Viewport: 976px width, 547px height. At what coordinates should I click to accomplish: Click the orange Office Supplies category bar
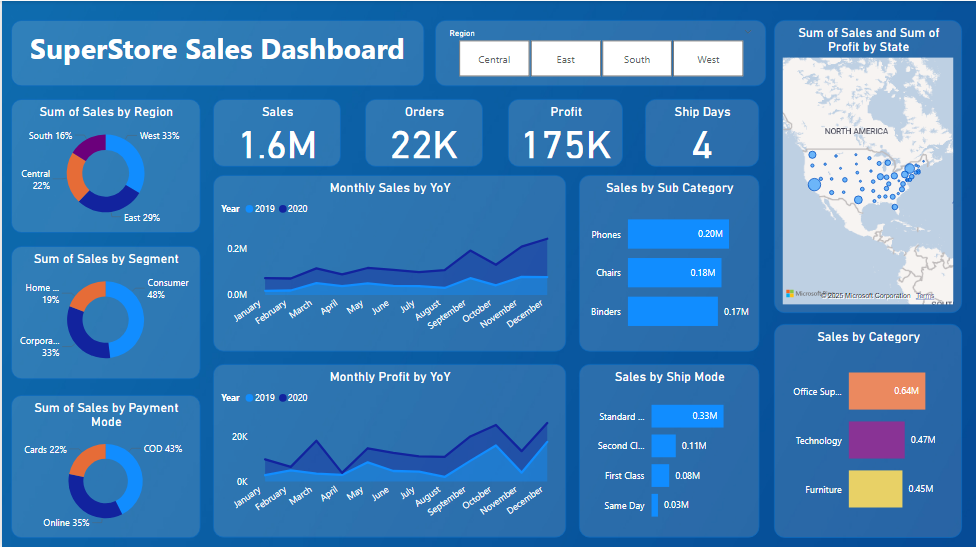pyautogui.click(x=886, y=391)
